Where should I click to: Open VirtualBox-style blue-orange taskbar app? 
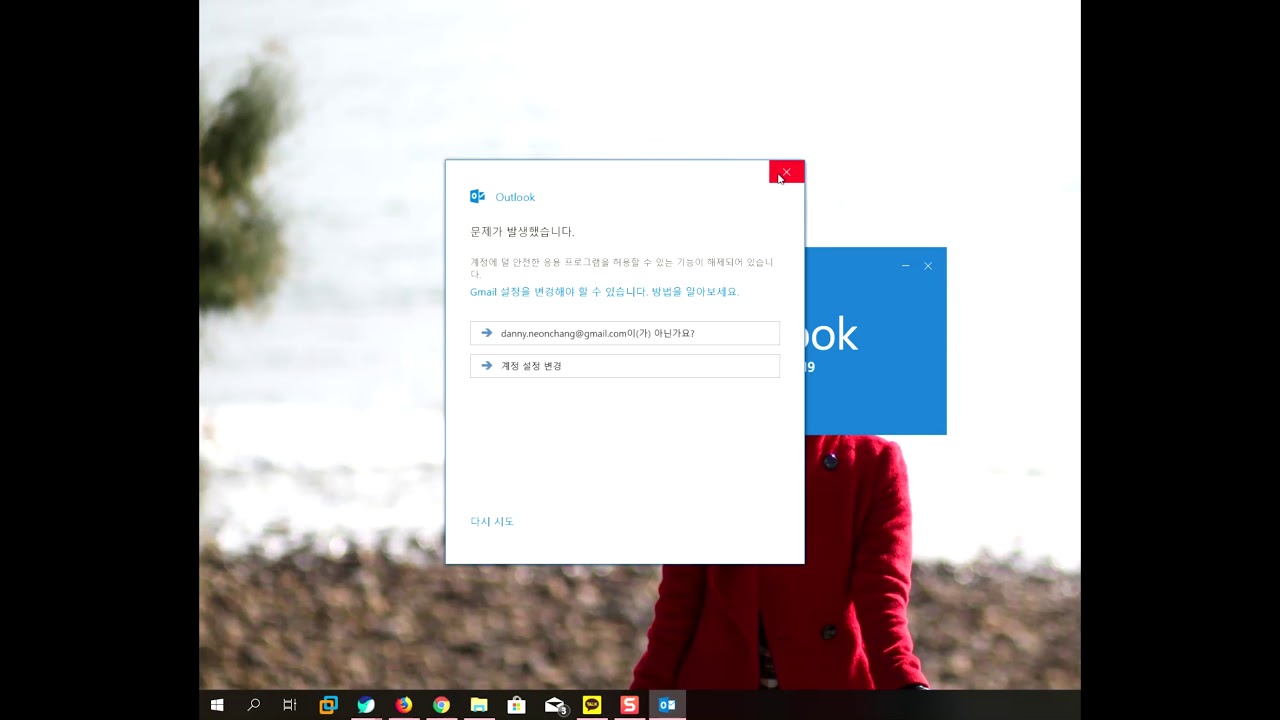point(328,705)
